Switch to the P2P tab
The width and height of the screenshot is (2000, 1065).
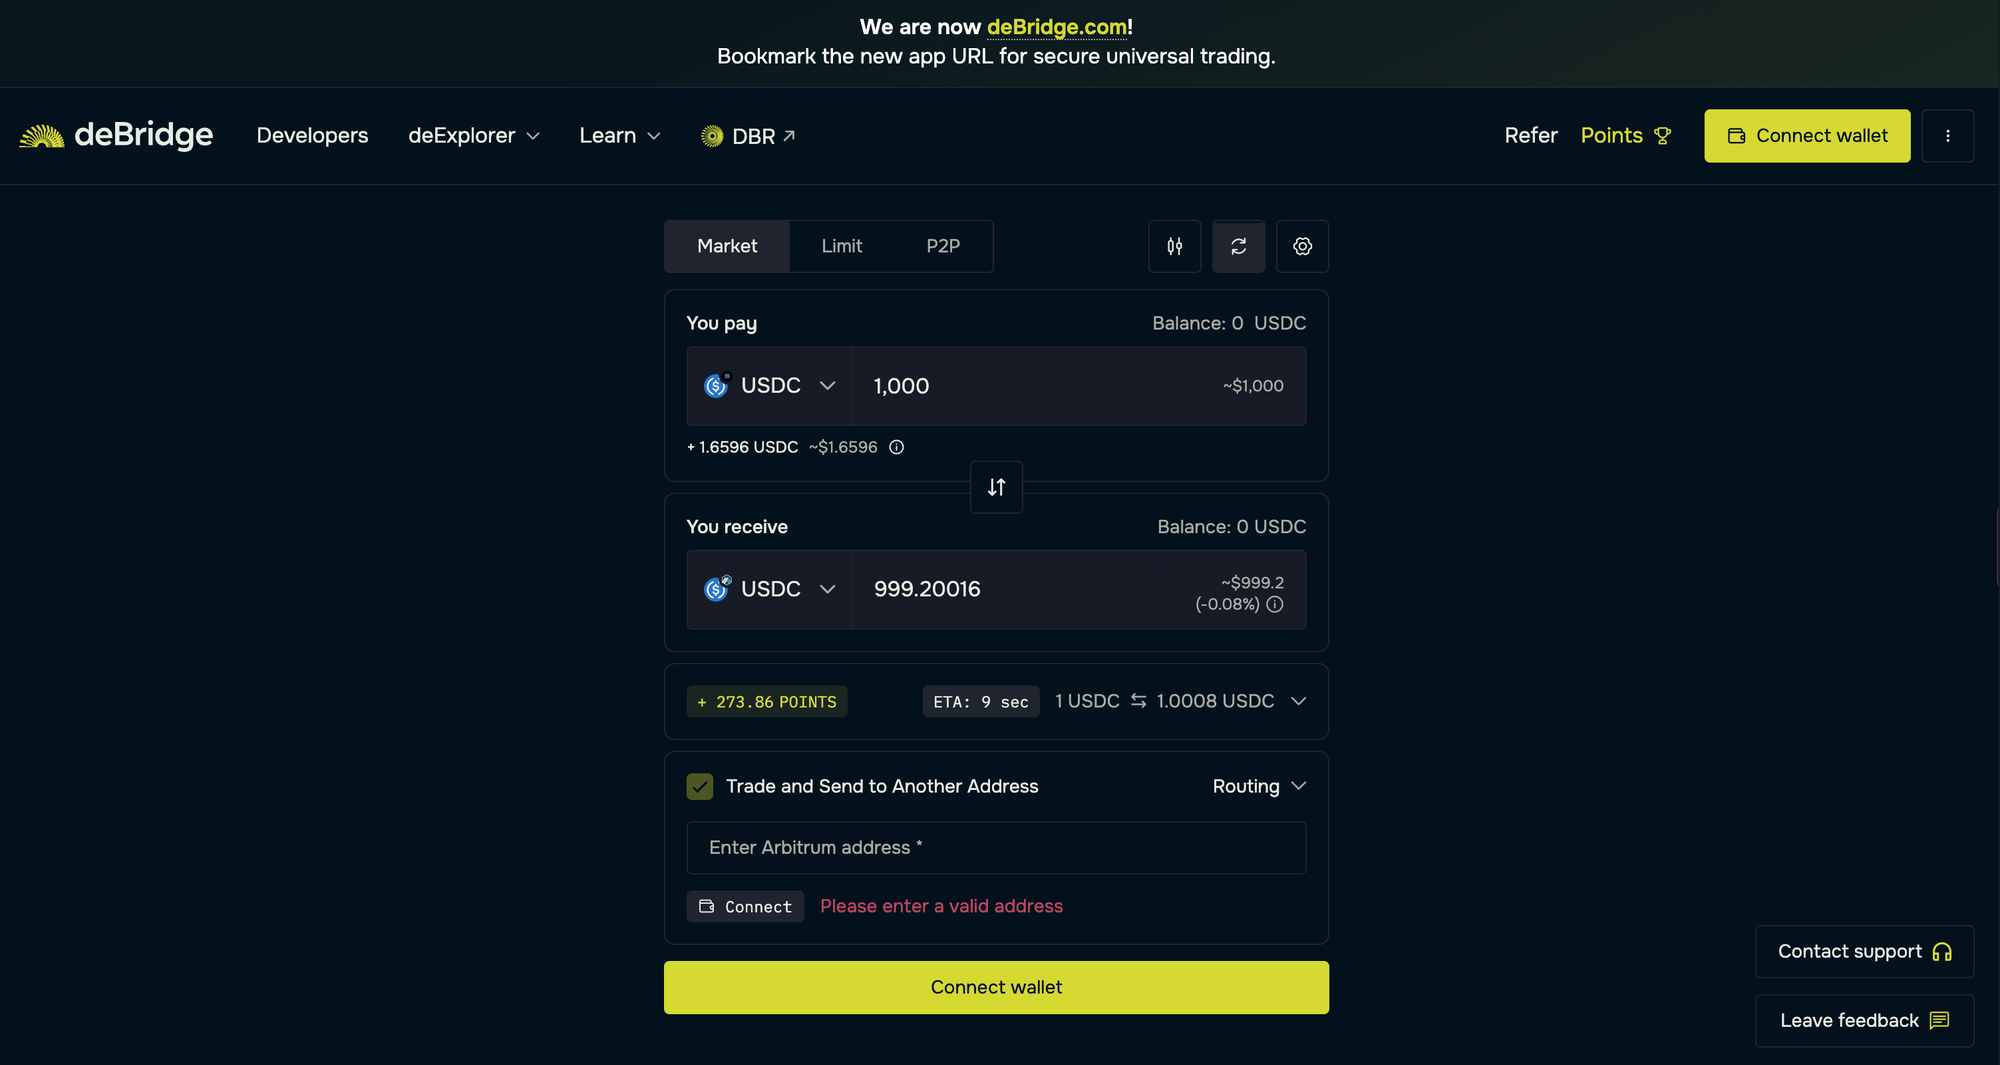point(942,246)
